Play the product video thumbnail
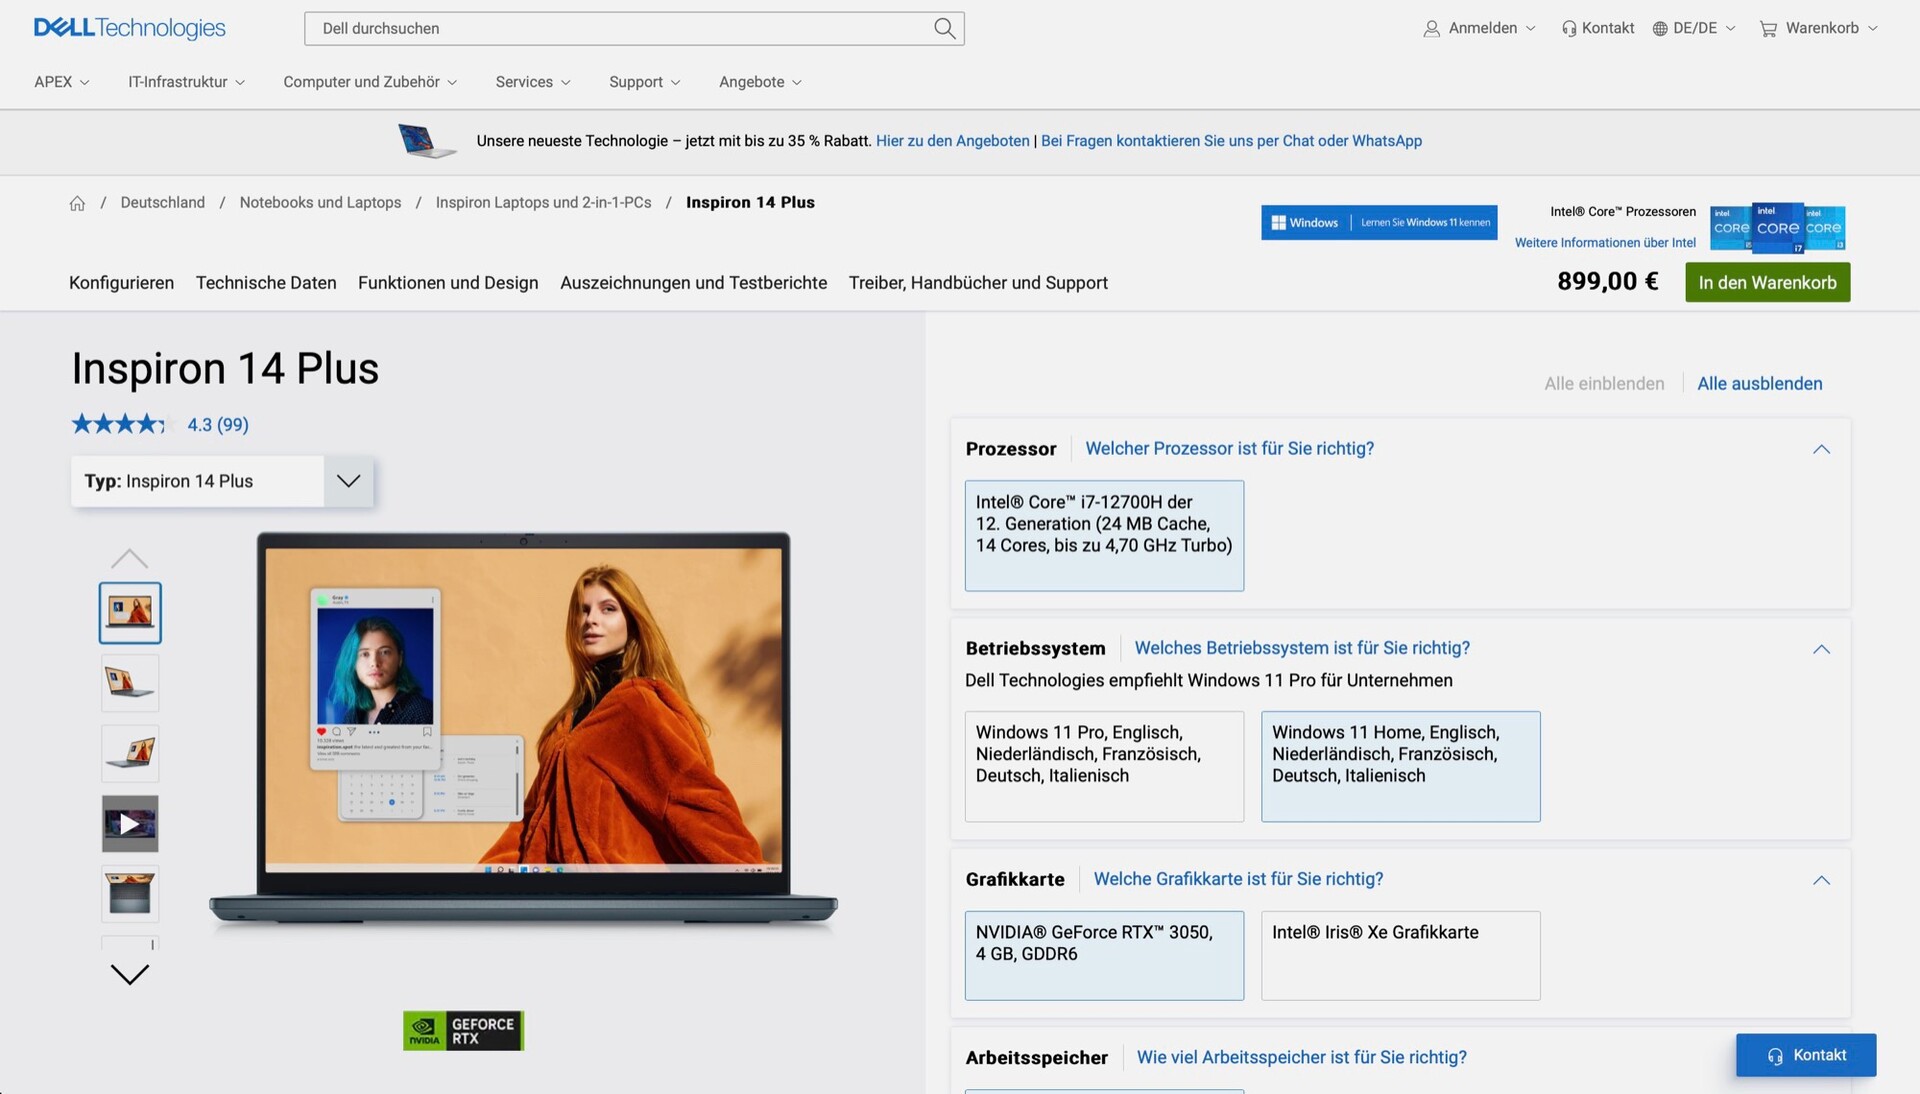This screenshot has height=1094, width=1920. pos(130,824)
